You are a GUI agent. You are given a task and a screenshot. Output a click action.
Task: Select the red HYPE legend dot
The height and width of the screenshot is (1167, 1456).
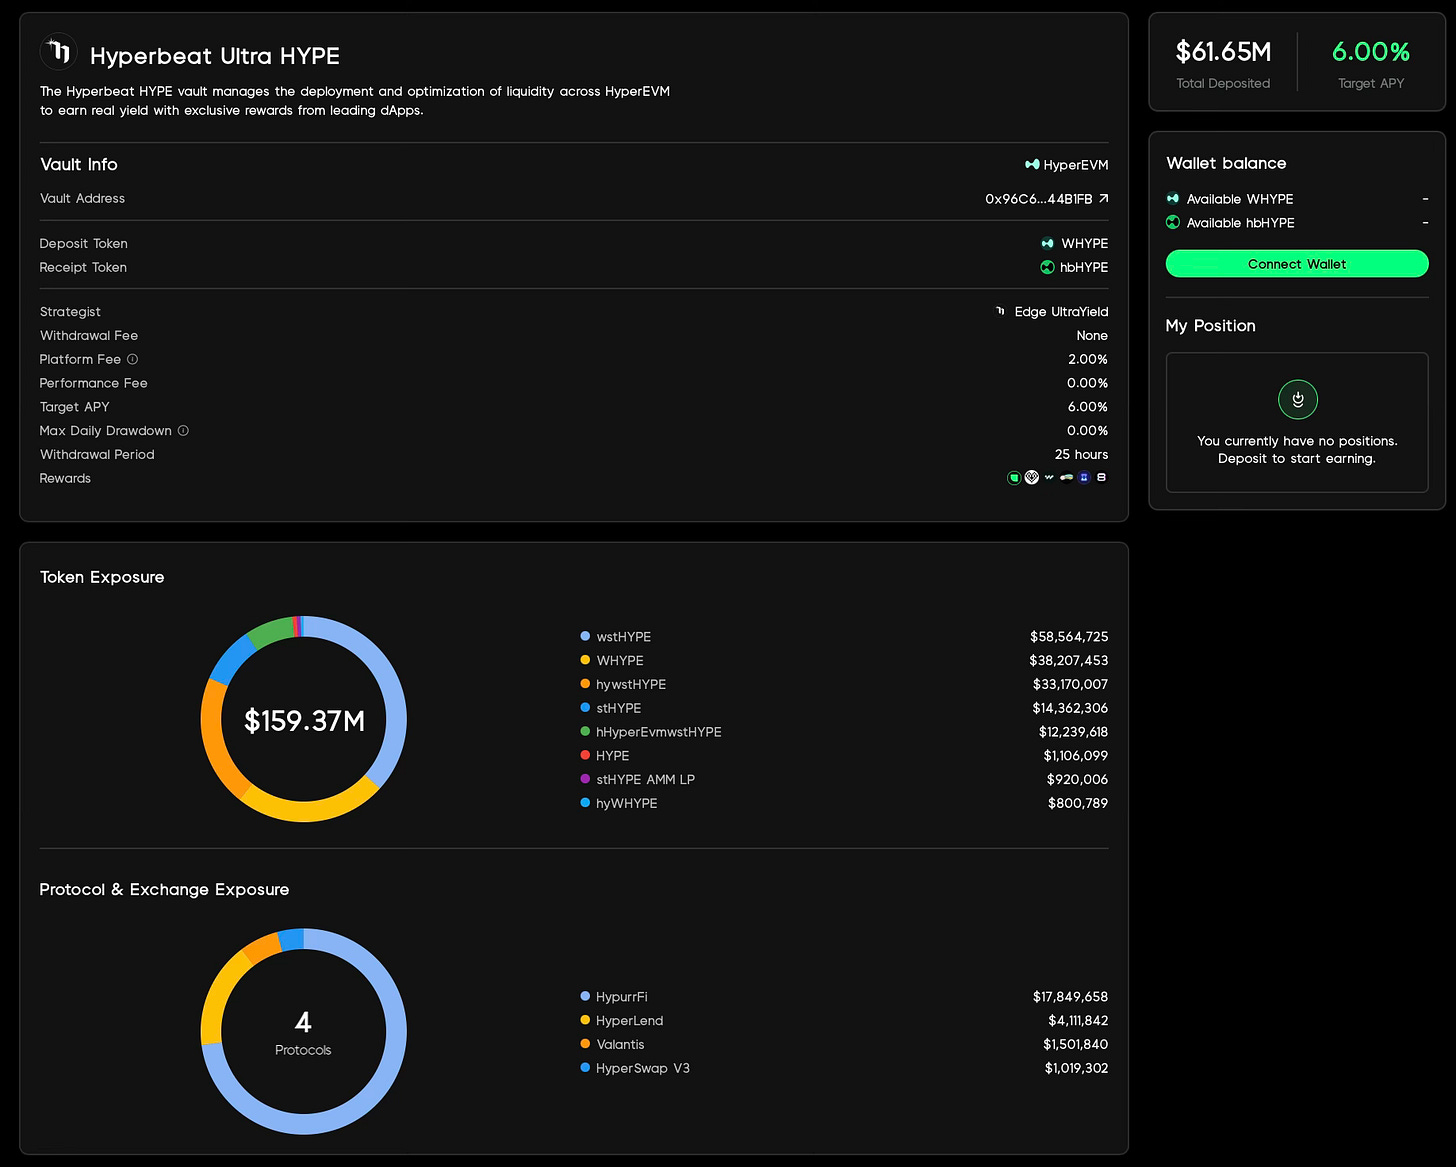point(585,755)
